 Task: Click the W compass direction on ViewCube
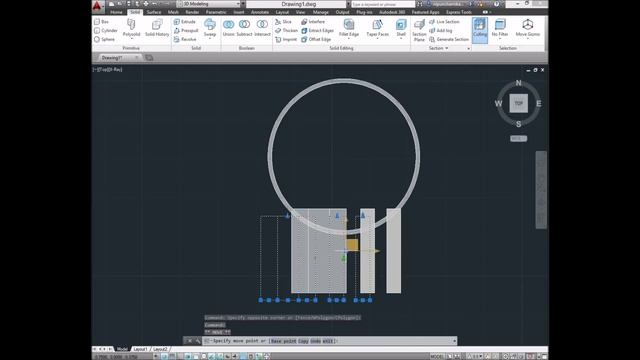tap(498, 103)
